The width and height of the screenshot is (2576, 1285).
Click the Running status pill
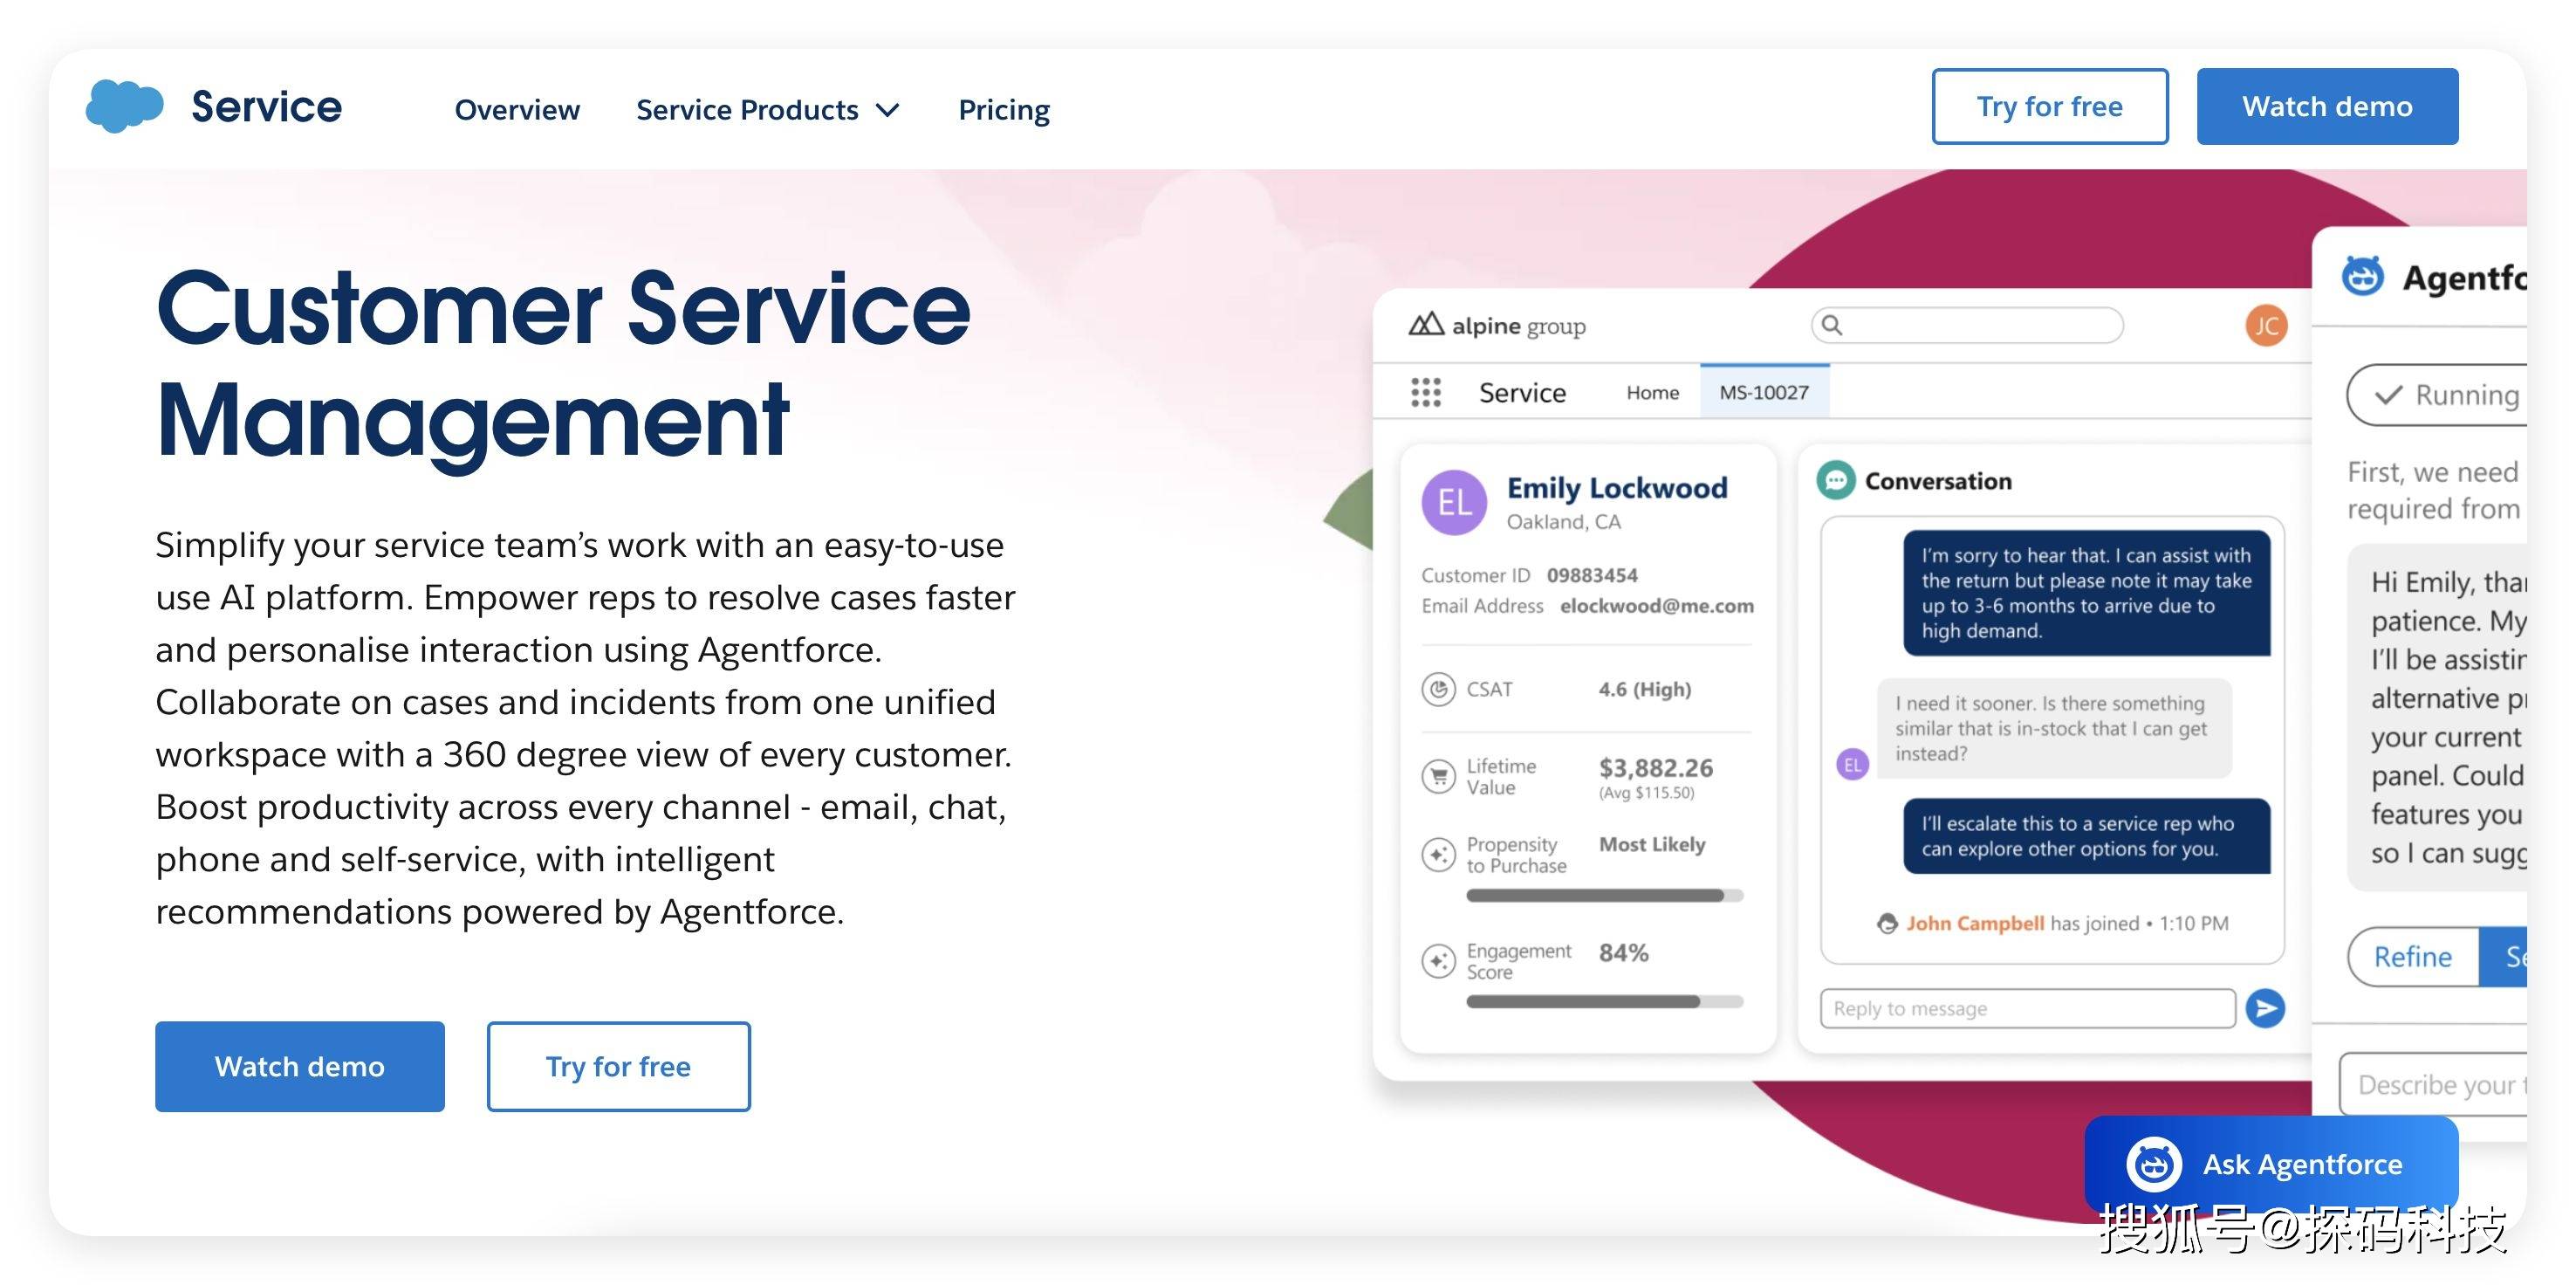tap(2437, 395)
